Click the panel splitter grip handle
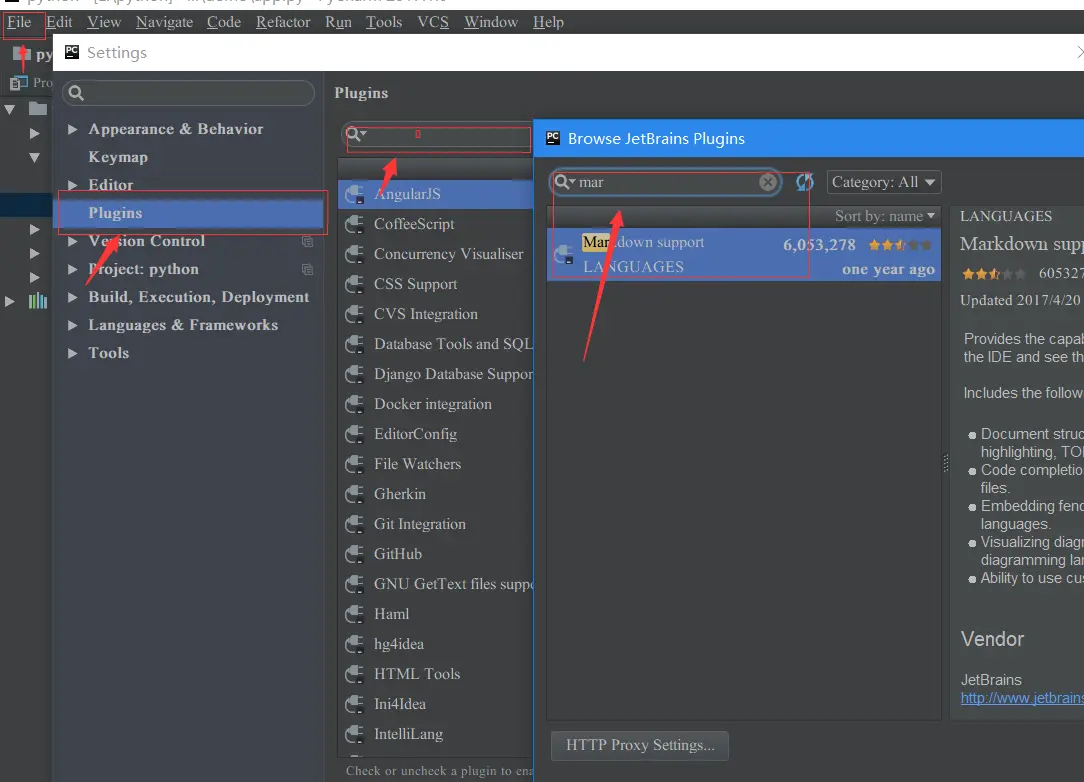The image size is (1084, 782). pyautogui.click(x=946, y=463)
